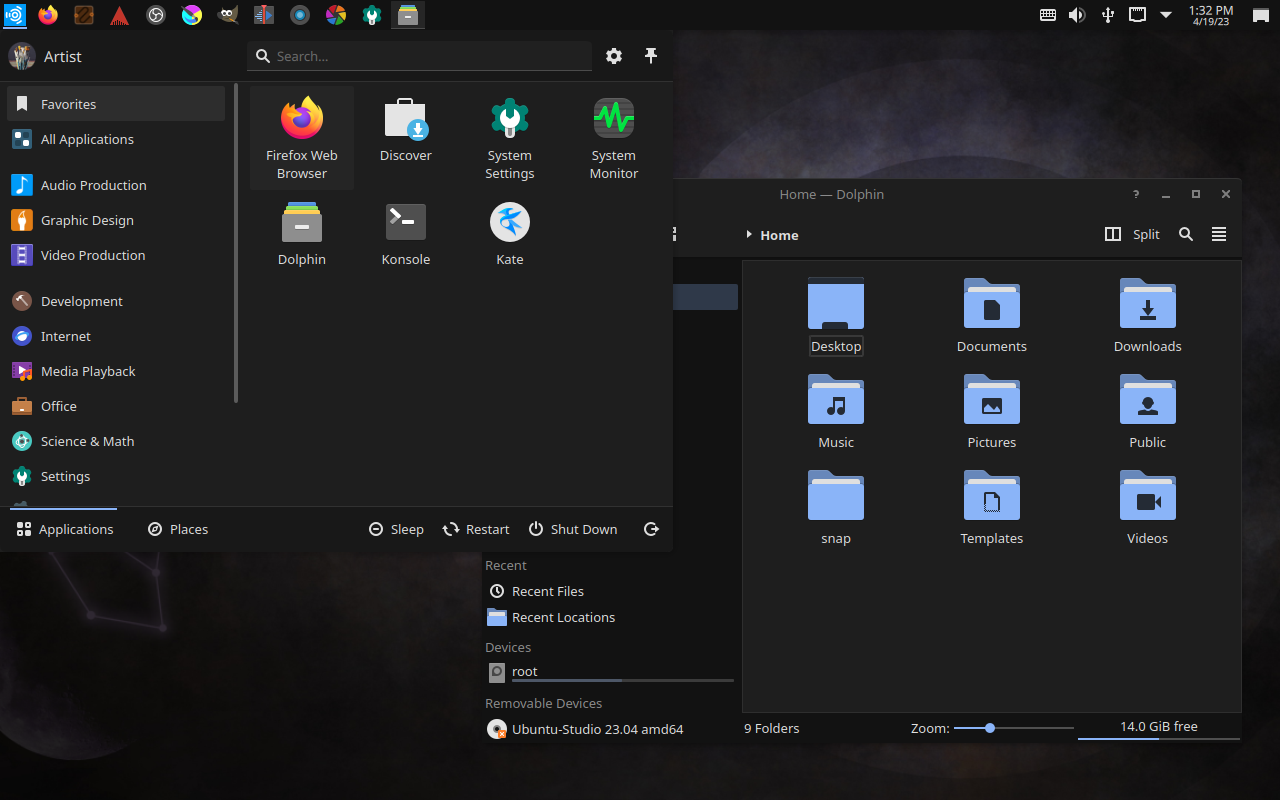Launch Firefox Web Browser from favorites
This screenshot has width=1280, height=800.
coord(301,138)
